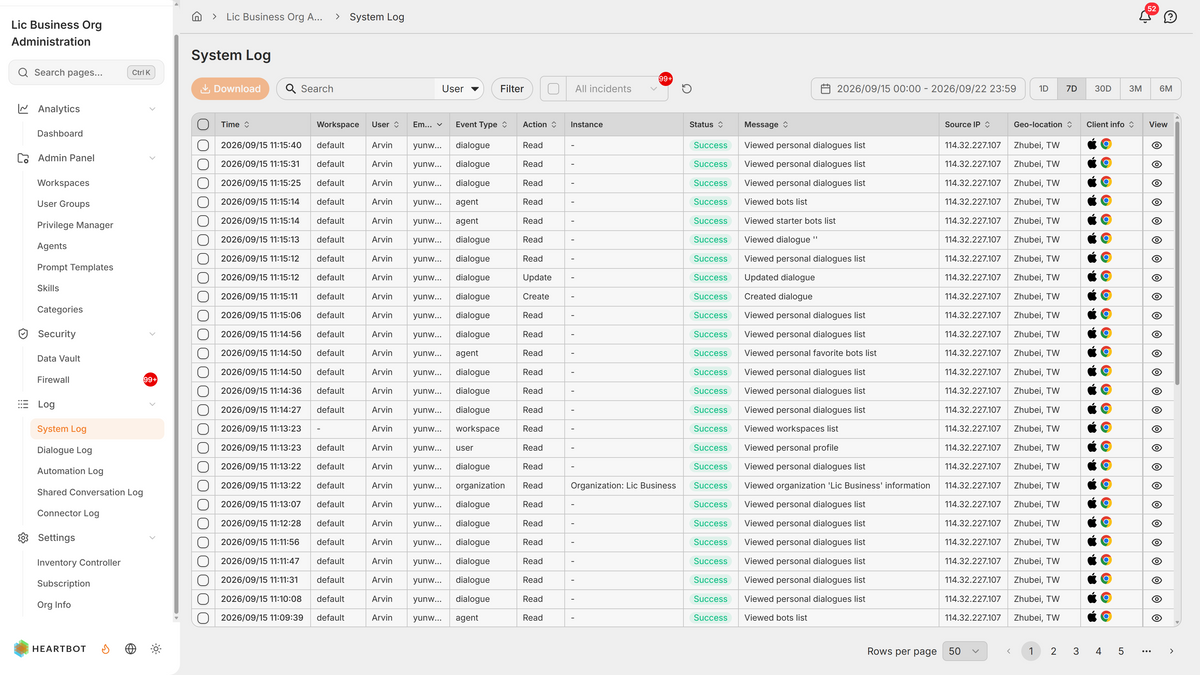The image size is (1200, 675).
Task: Click the refresh icon next to incidents
Action: pos(687,89)
